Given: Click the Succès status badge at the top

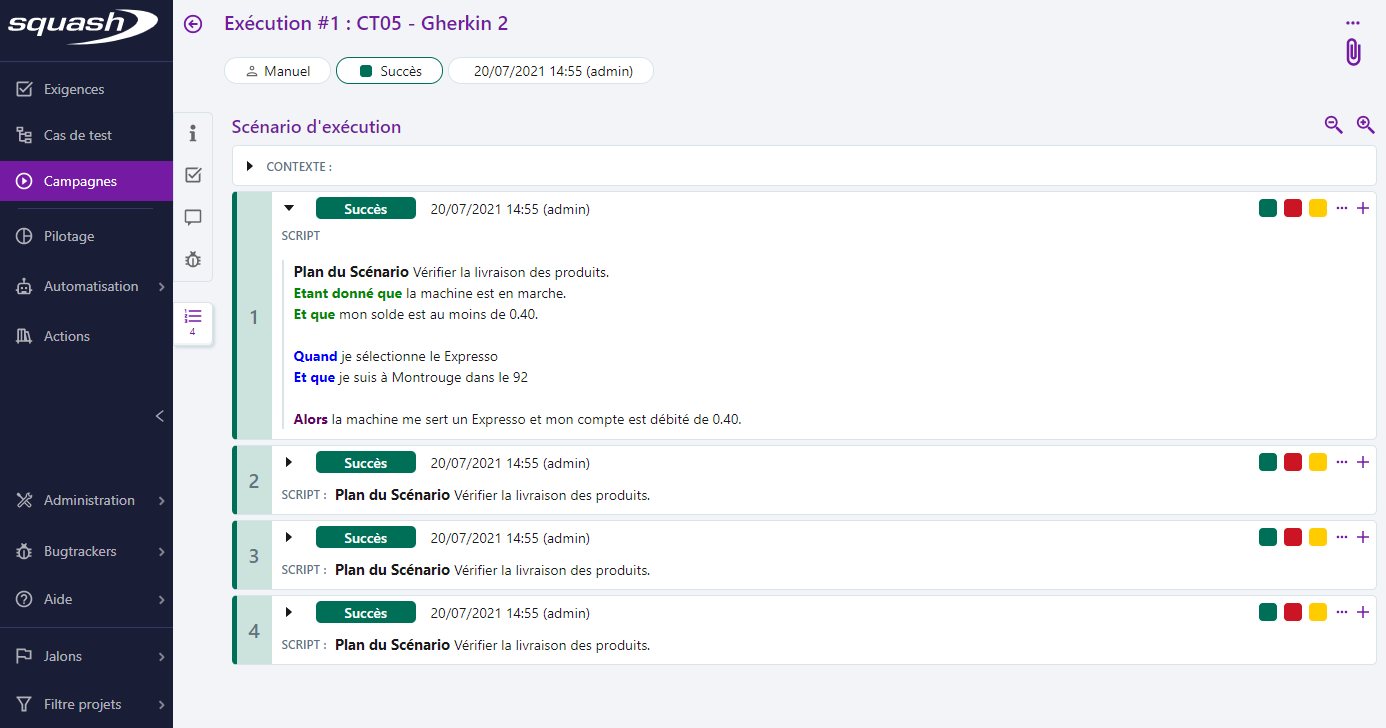Looking at the screenshot, I should 389,70.
